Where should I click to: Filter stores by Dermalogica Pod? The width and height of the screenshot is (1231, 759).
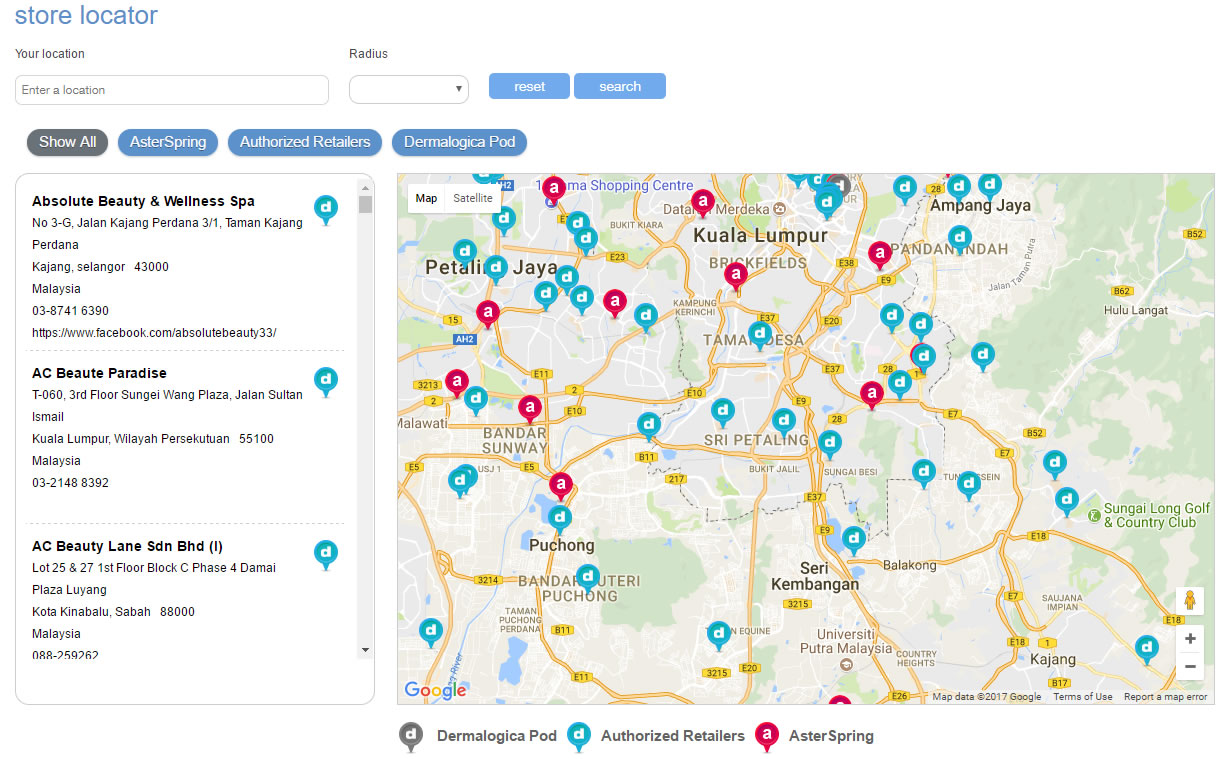(459, 142)
